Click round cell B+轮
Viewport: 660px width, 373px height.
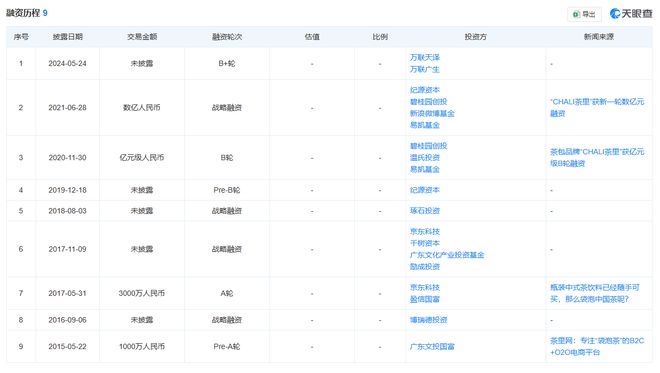(227, 64)
